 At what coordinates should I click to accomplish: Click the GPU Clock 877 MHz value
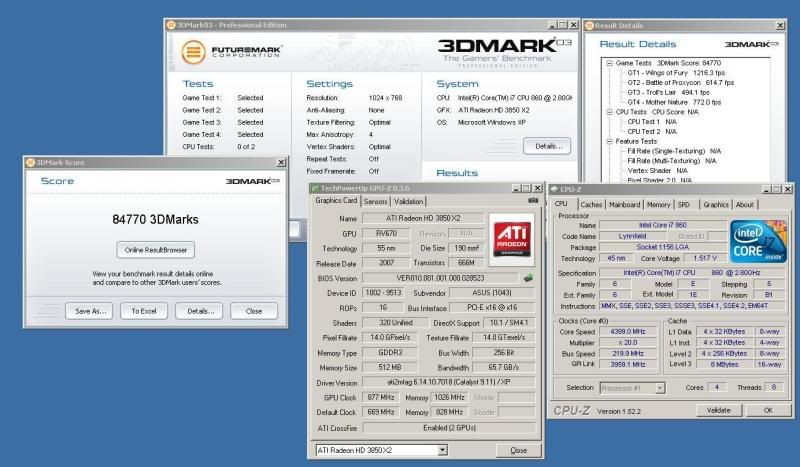(x=381, y=397)
